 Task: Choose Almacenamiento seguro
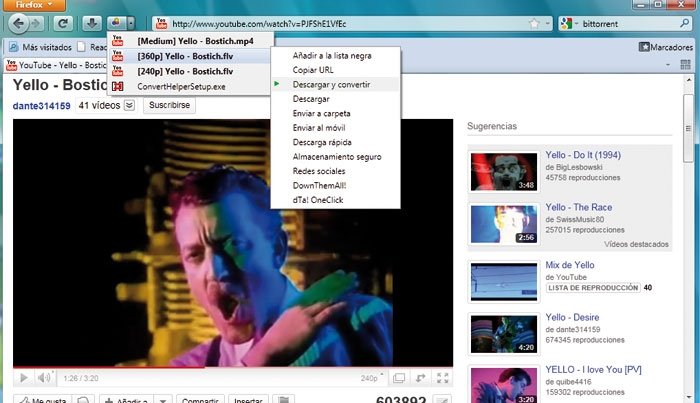pos(335,157)
